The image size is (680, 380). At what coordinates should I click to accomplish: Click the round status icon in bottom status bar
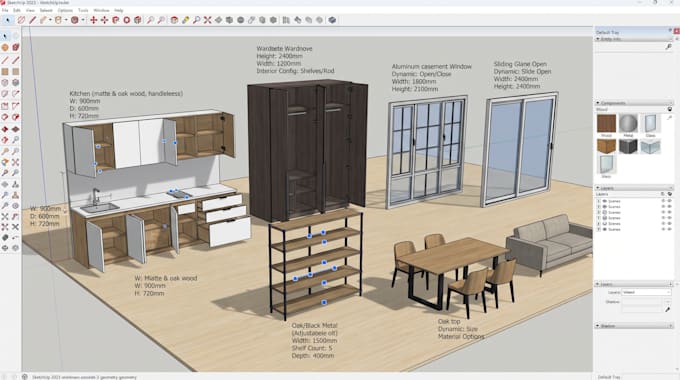(25, 377)
